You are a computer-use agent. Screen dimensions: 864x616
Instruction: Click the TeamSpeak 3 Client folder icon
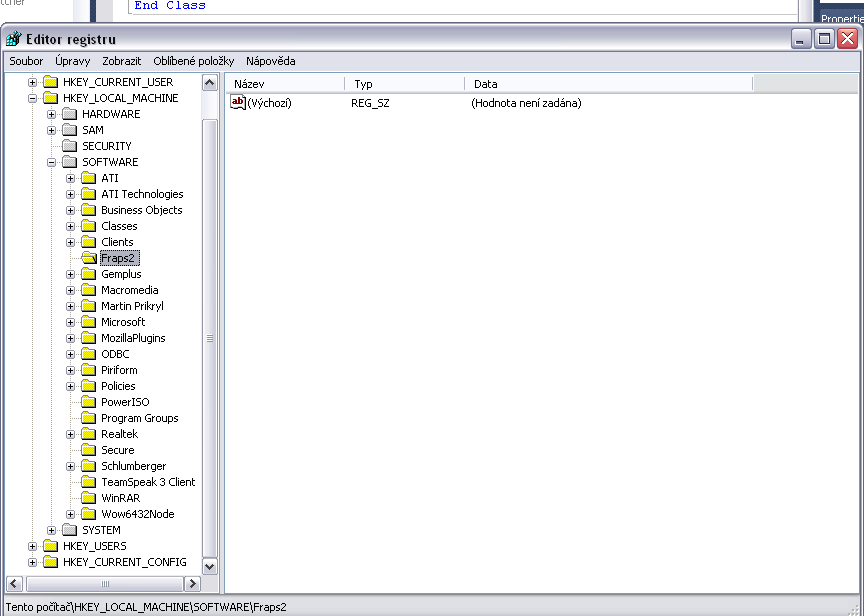click(89, 482)
